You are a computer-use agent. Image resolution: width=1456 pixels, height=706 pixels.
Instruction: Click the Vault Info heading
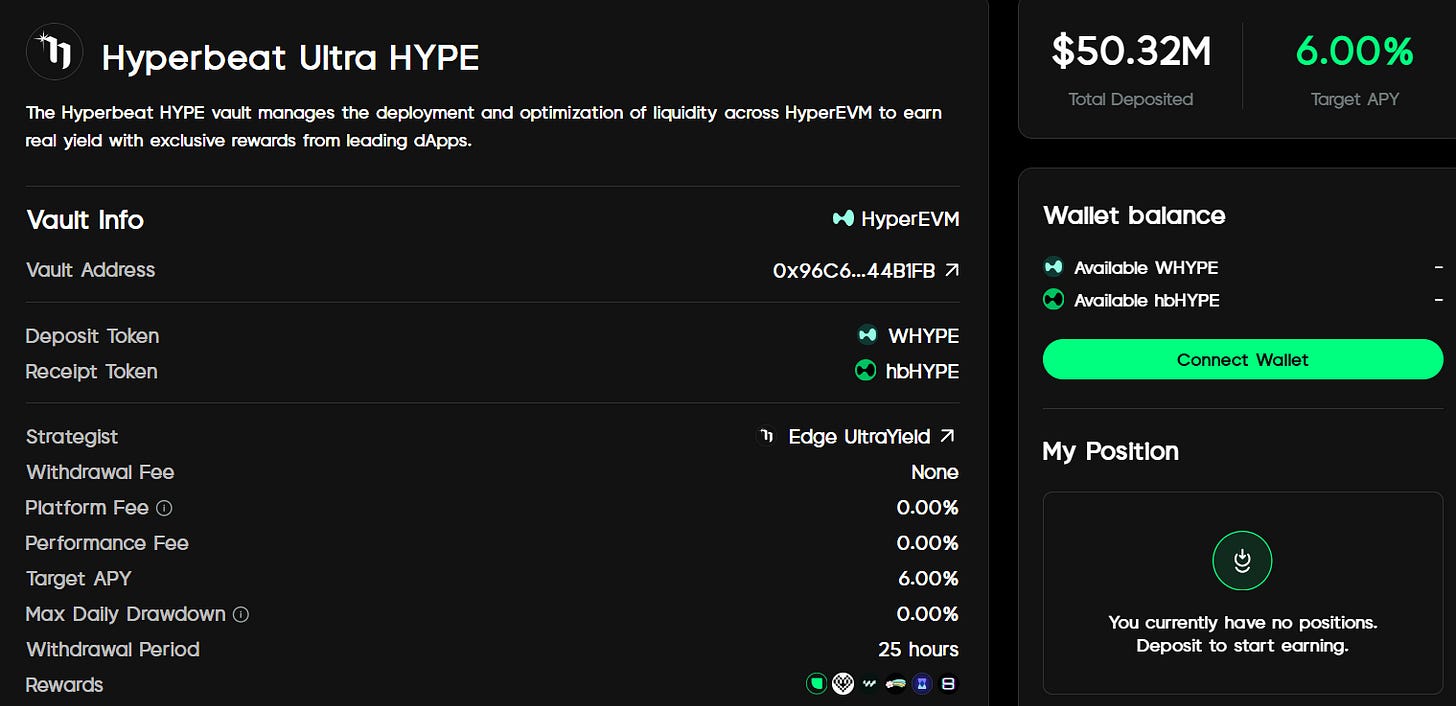pyautogui.click(x=85, y=220)
